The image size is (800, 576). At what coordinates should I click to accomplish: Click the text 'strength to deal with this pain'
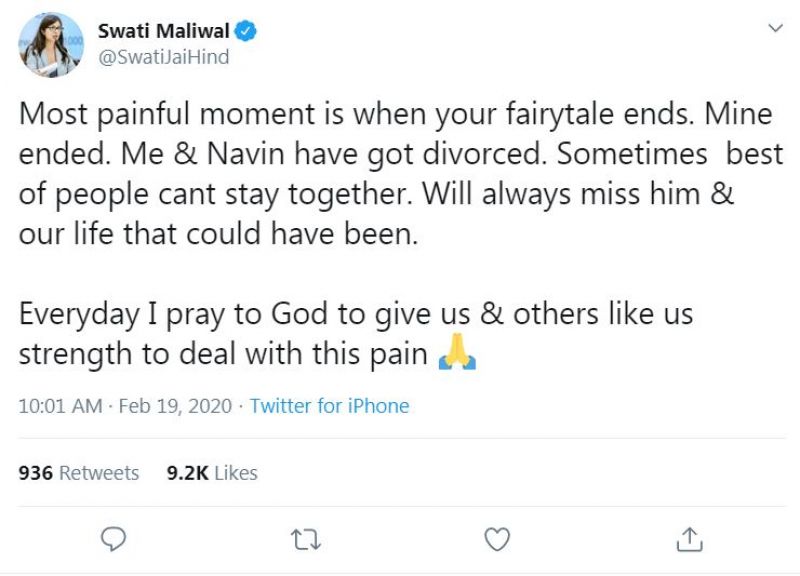tap(225, 355)
